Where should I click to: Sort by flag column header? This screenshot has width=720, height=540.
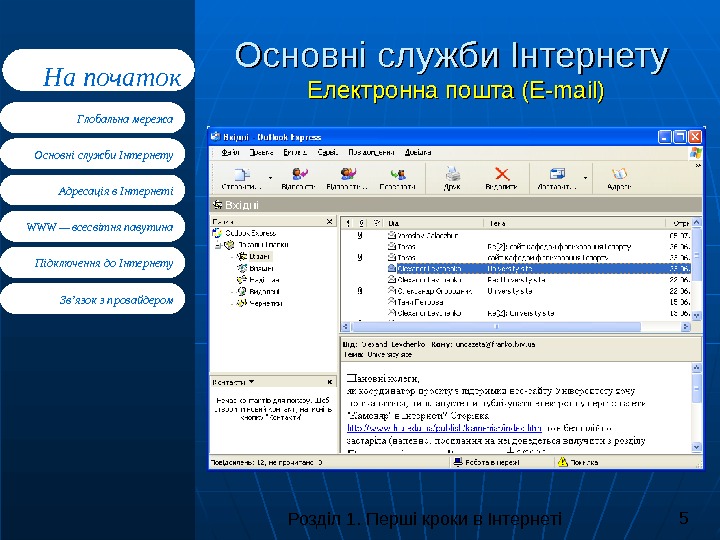[x=377, y=223]
